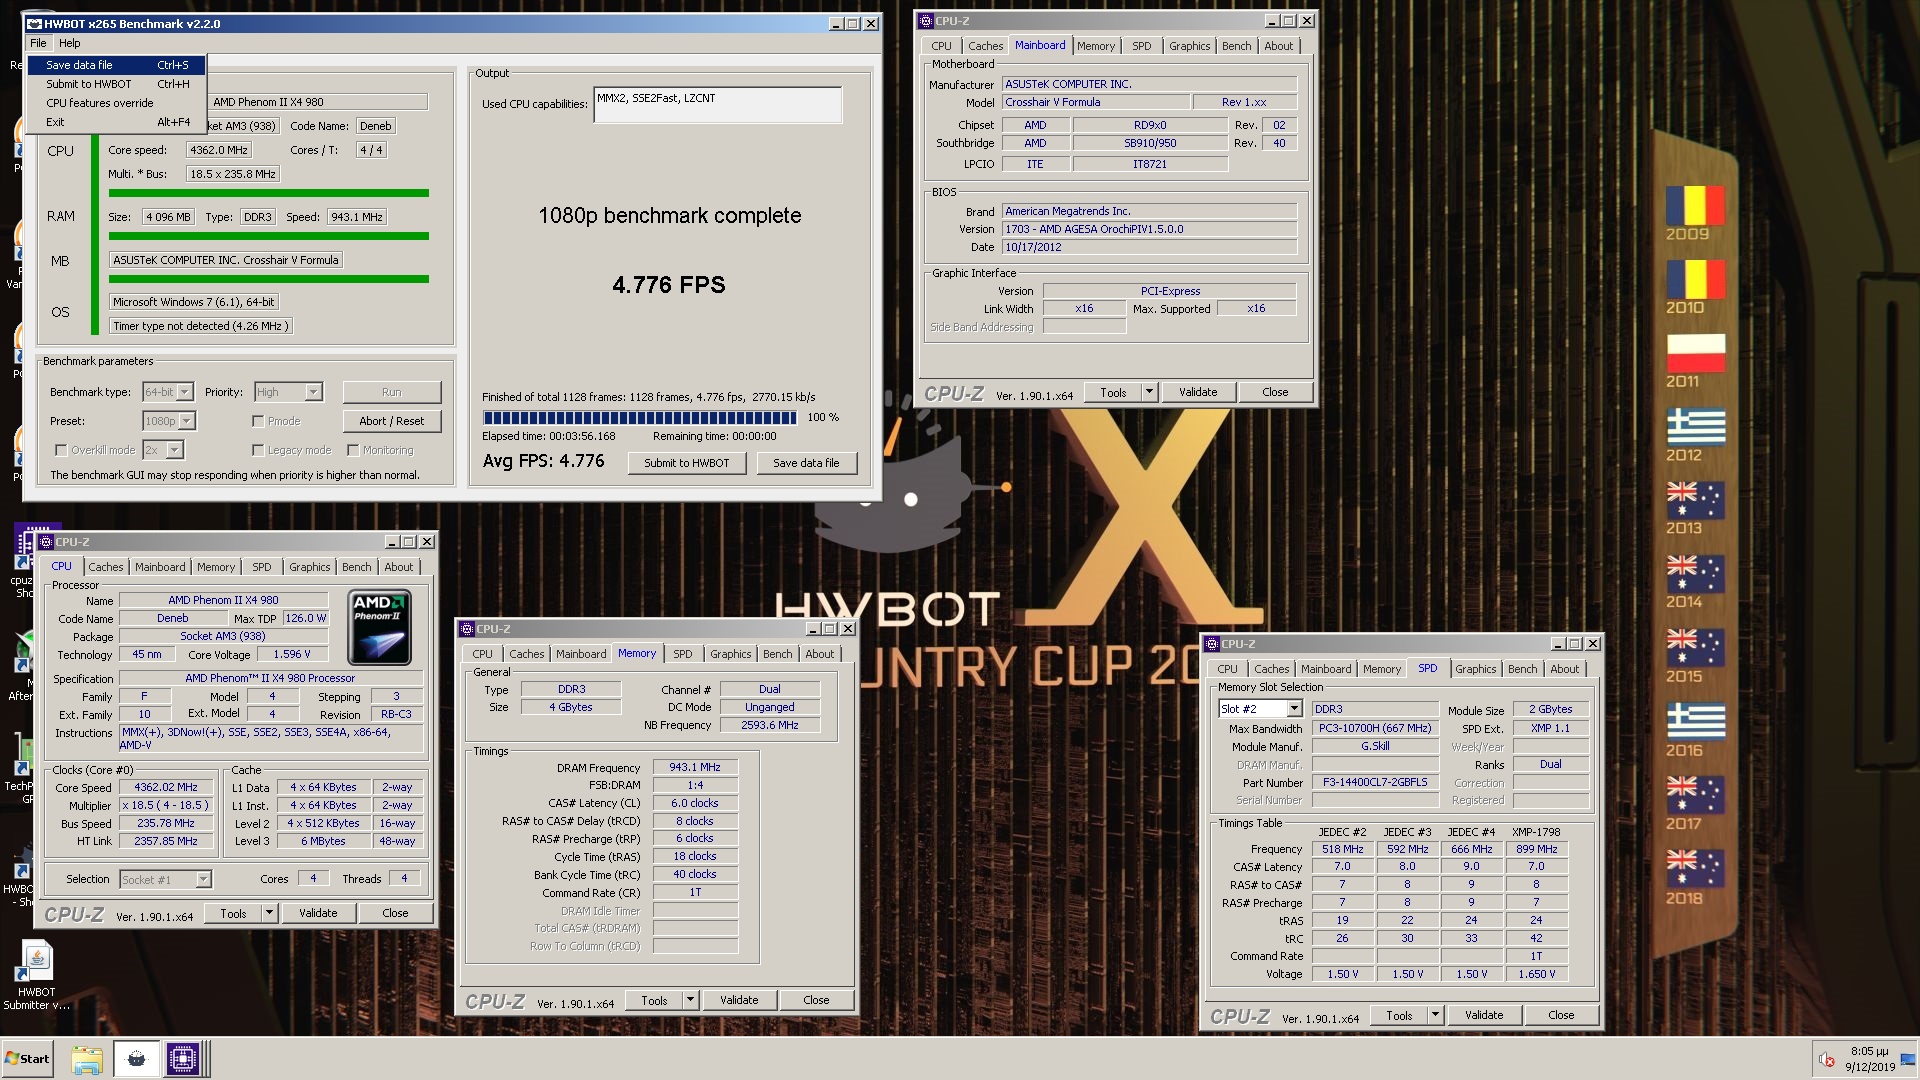
Task: Expand Tools arrow in CPU-Z Memory window
Action: click(689, 1000)
